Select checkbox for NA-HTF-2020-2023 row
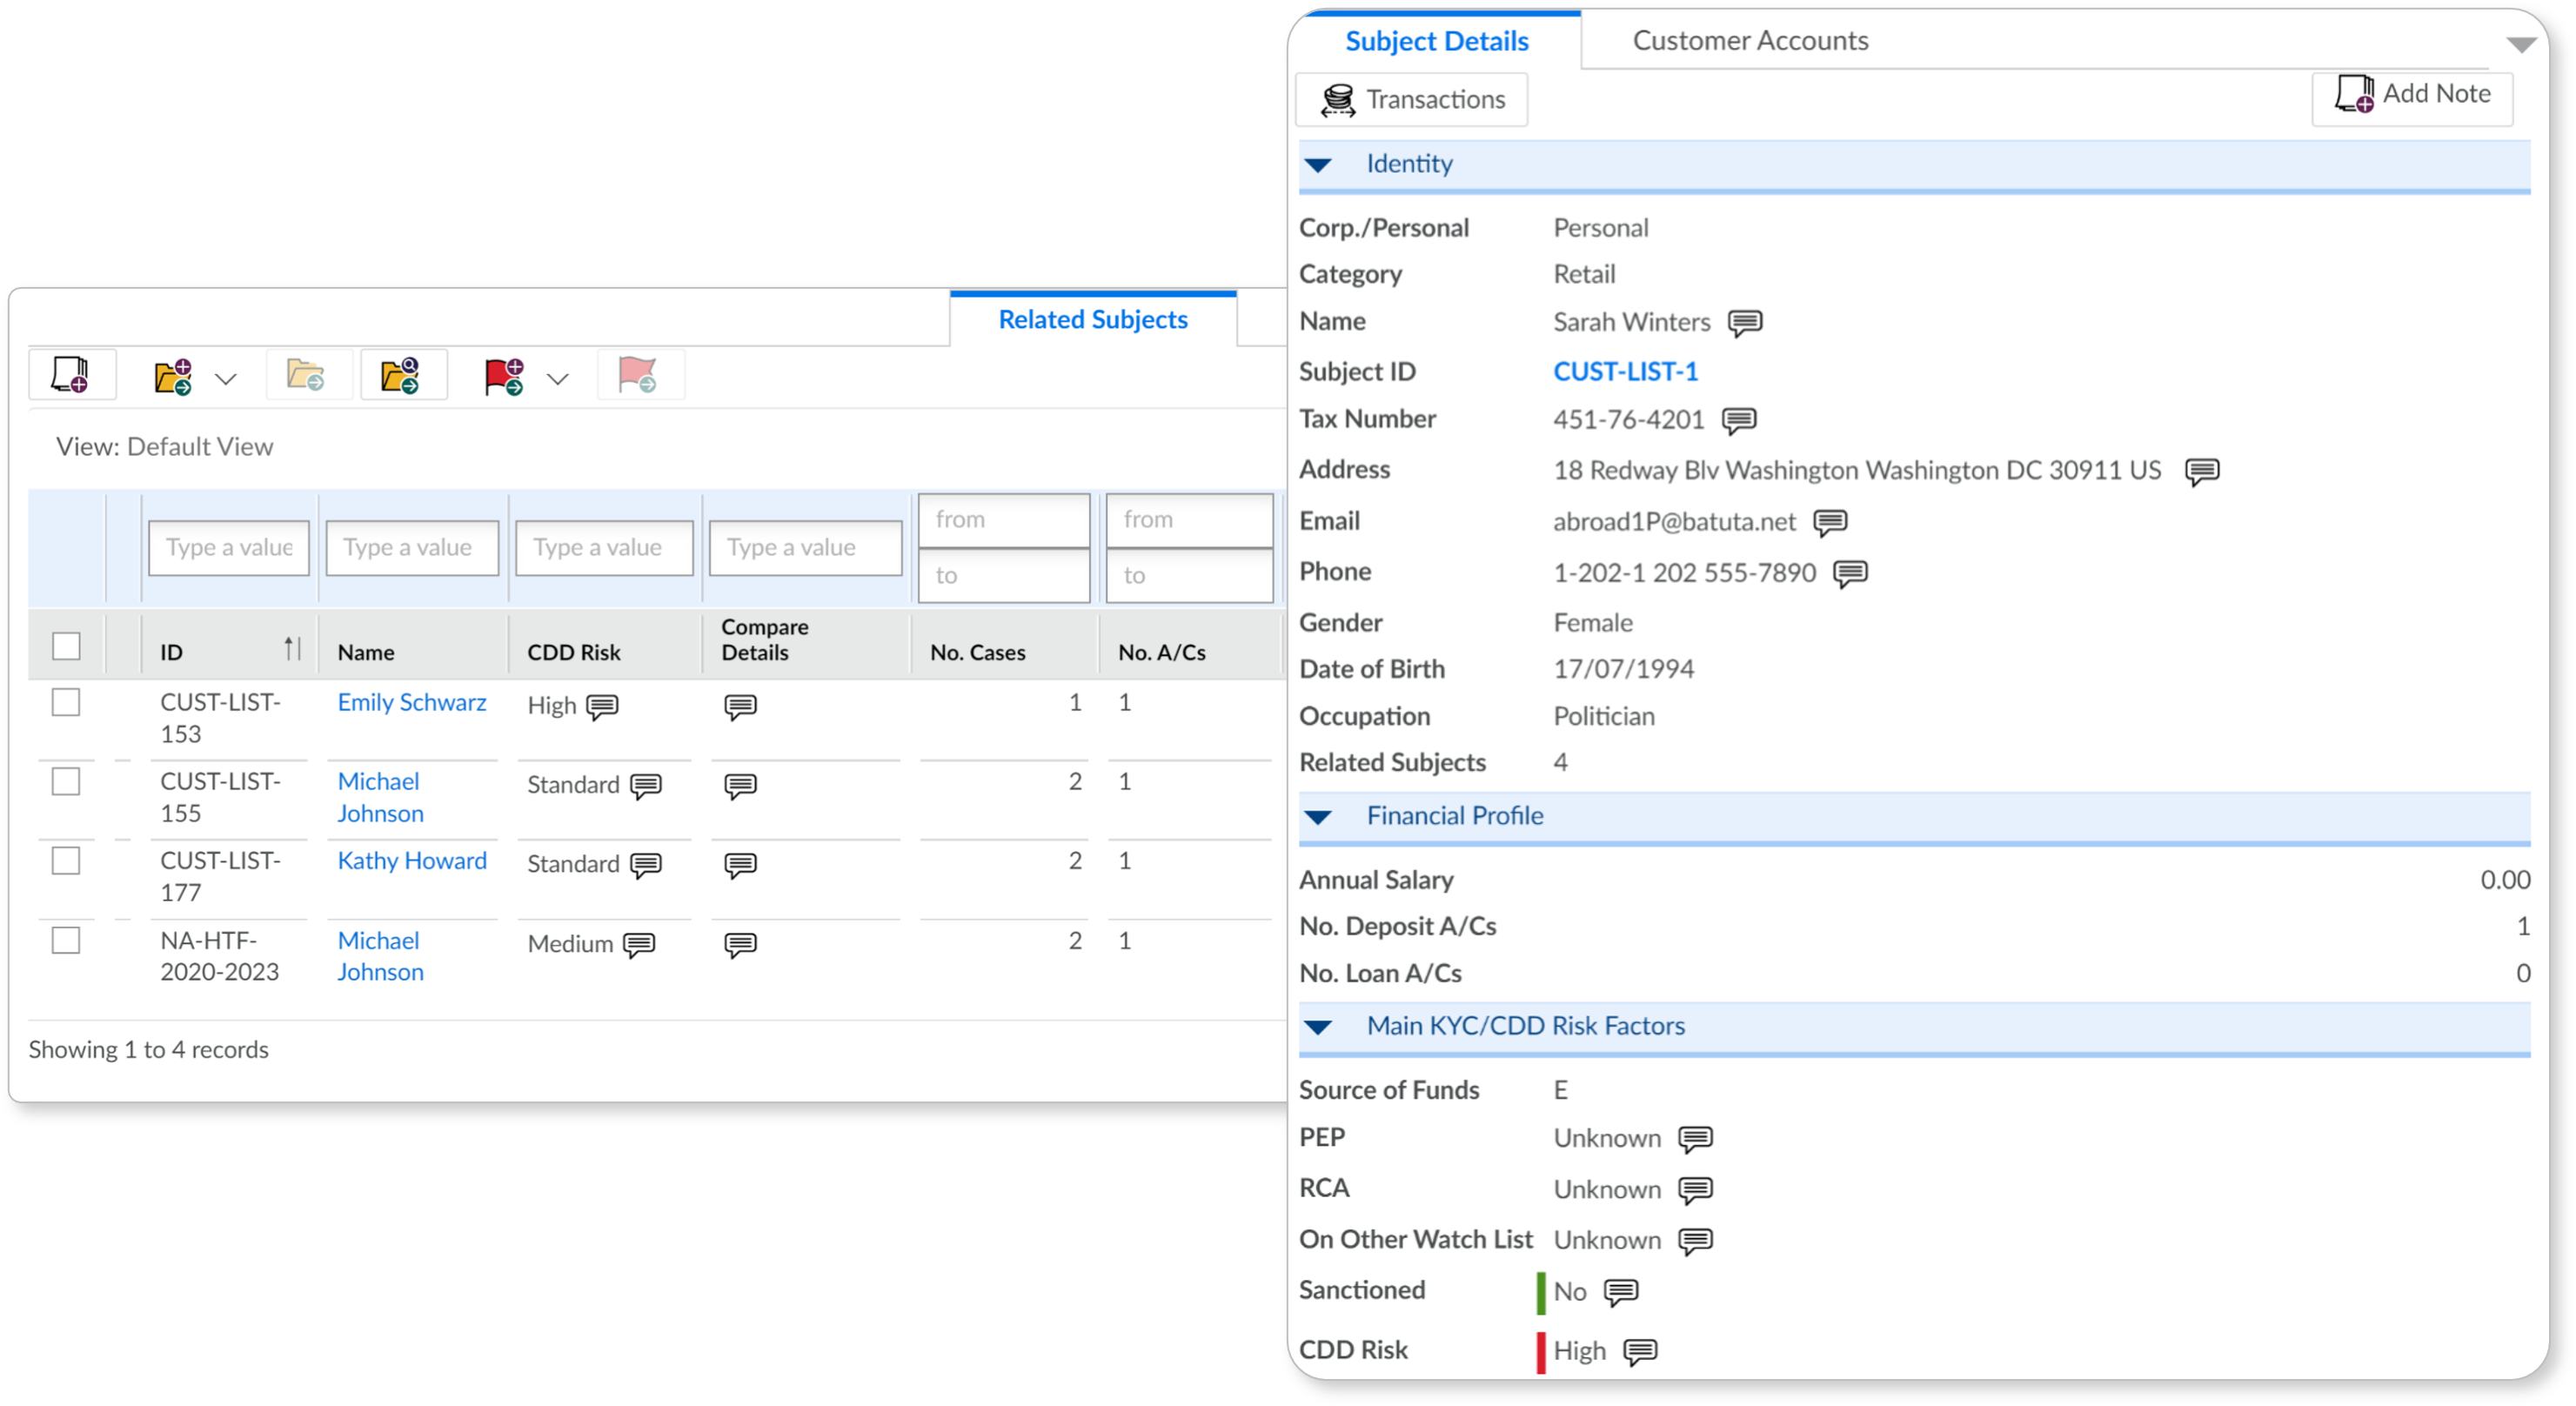2576x1406 pixels. pyautogui.click(x=66, y=941)
